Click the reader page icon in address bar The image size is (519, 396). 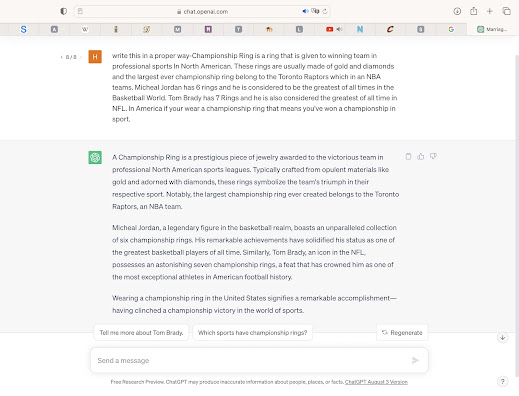tap(80, 11)
